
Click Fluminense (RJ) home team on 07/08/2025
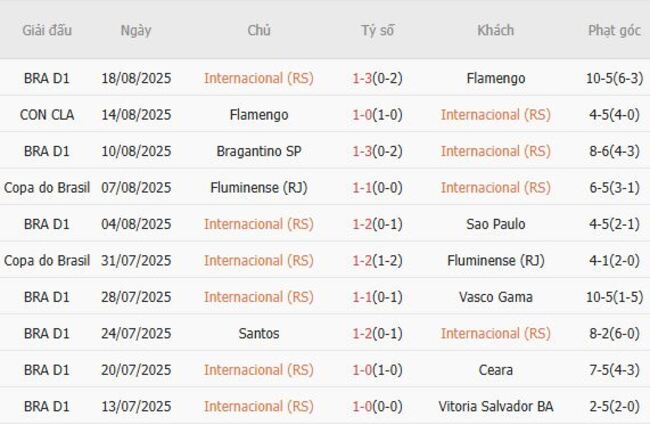(258, 187)
